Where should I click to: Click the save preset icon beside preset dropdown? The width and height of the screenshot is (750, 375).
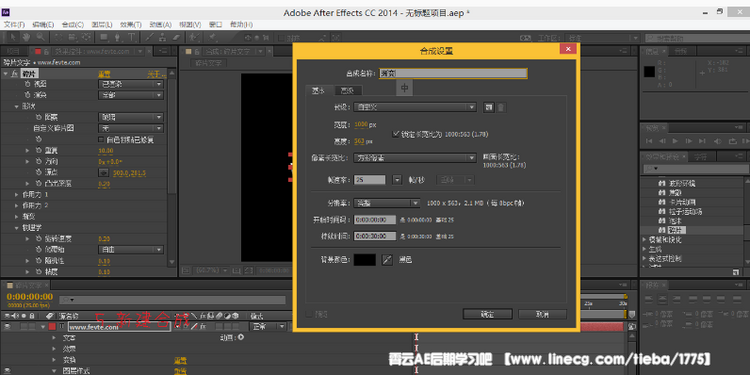tap(488, 107)
